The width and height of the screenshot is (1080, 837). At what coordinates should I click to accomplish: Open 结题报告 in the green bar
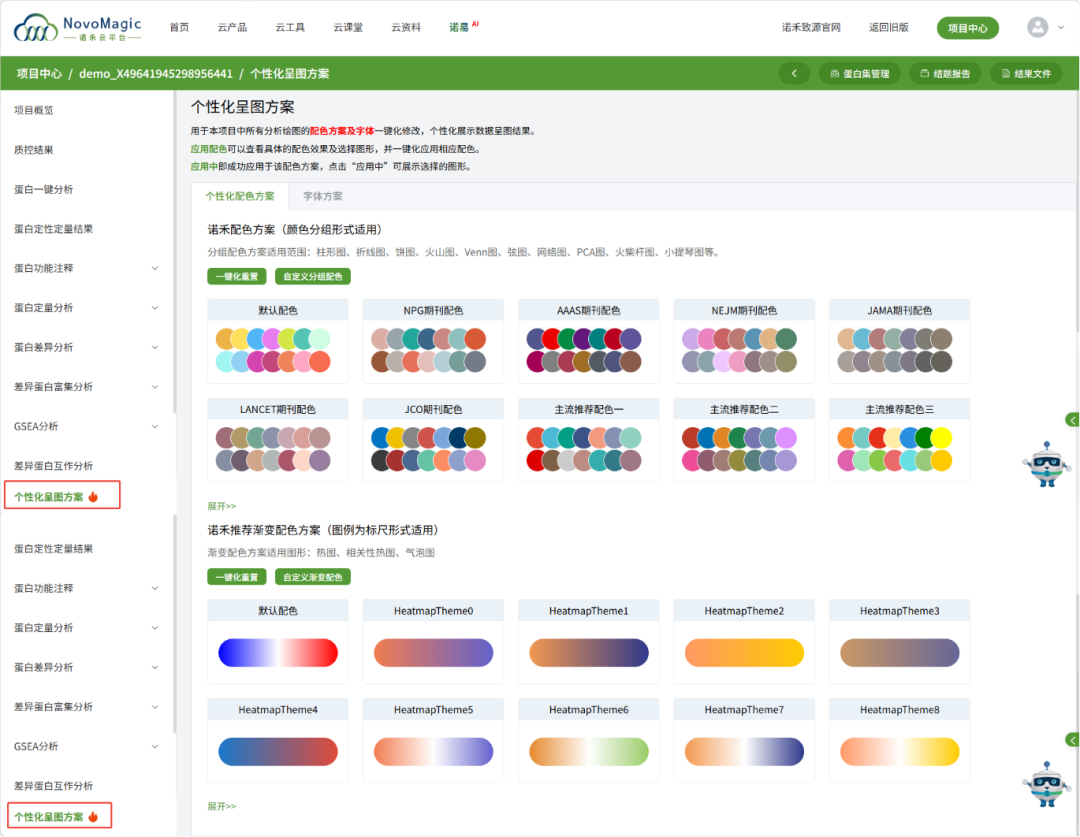point(945,73)
